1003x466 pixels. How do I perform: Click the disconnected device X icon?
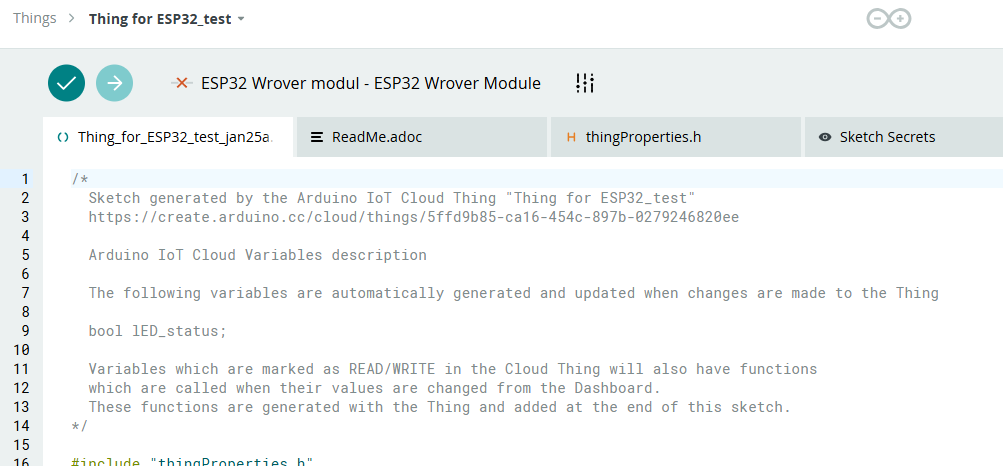(x=182, y=83)
